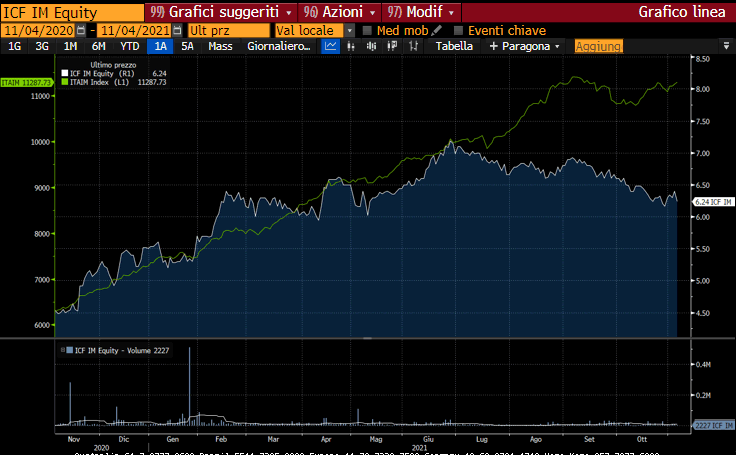Click the pencil icon next to Med mob
Viewport: 737px width, 455px height.
tap(437, 31)
